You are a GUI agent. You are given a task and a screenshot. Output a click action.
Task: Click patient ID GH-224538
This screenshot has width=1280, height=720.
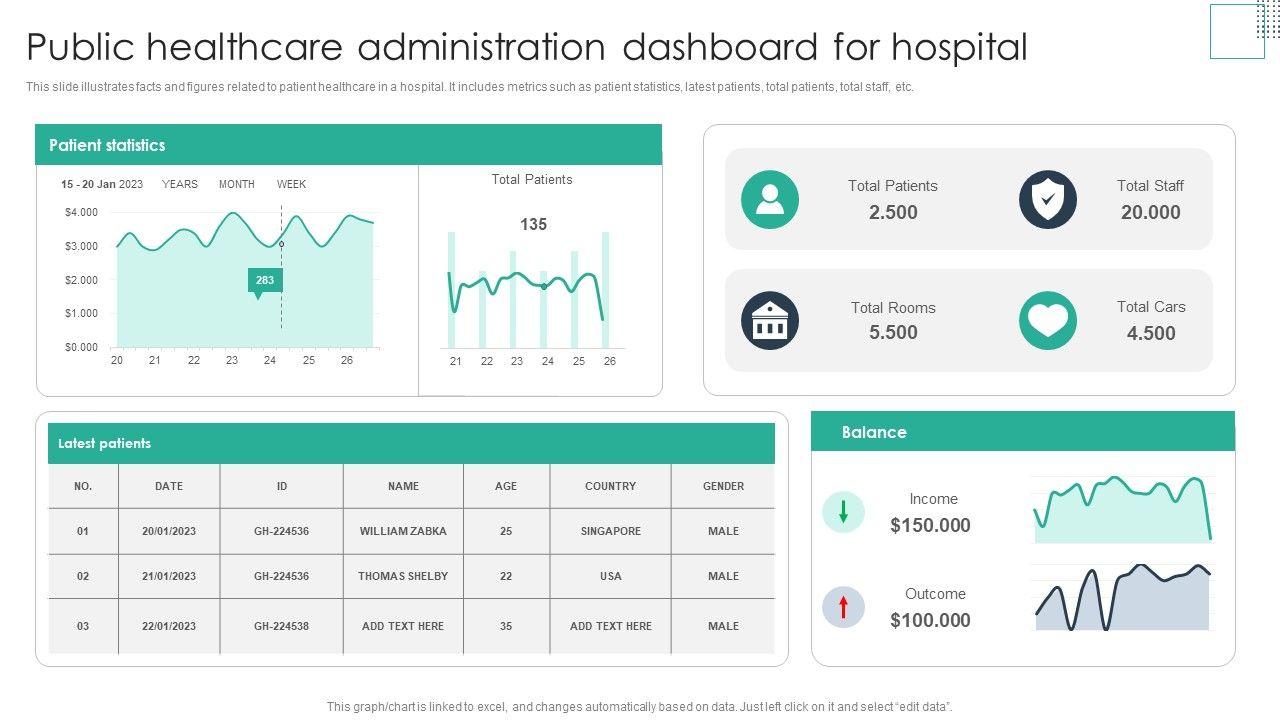(281, 626)
